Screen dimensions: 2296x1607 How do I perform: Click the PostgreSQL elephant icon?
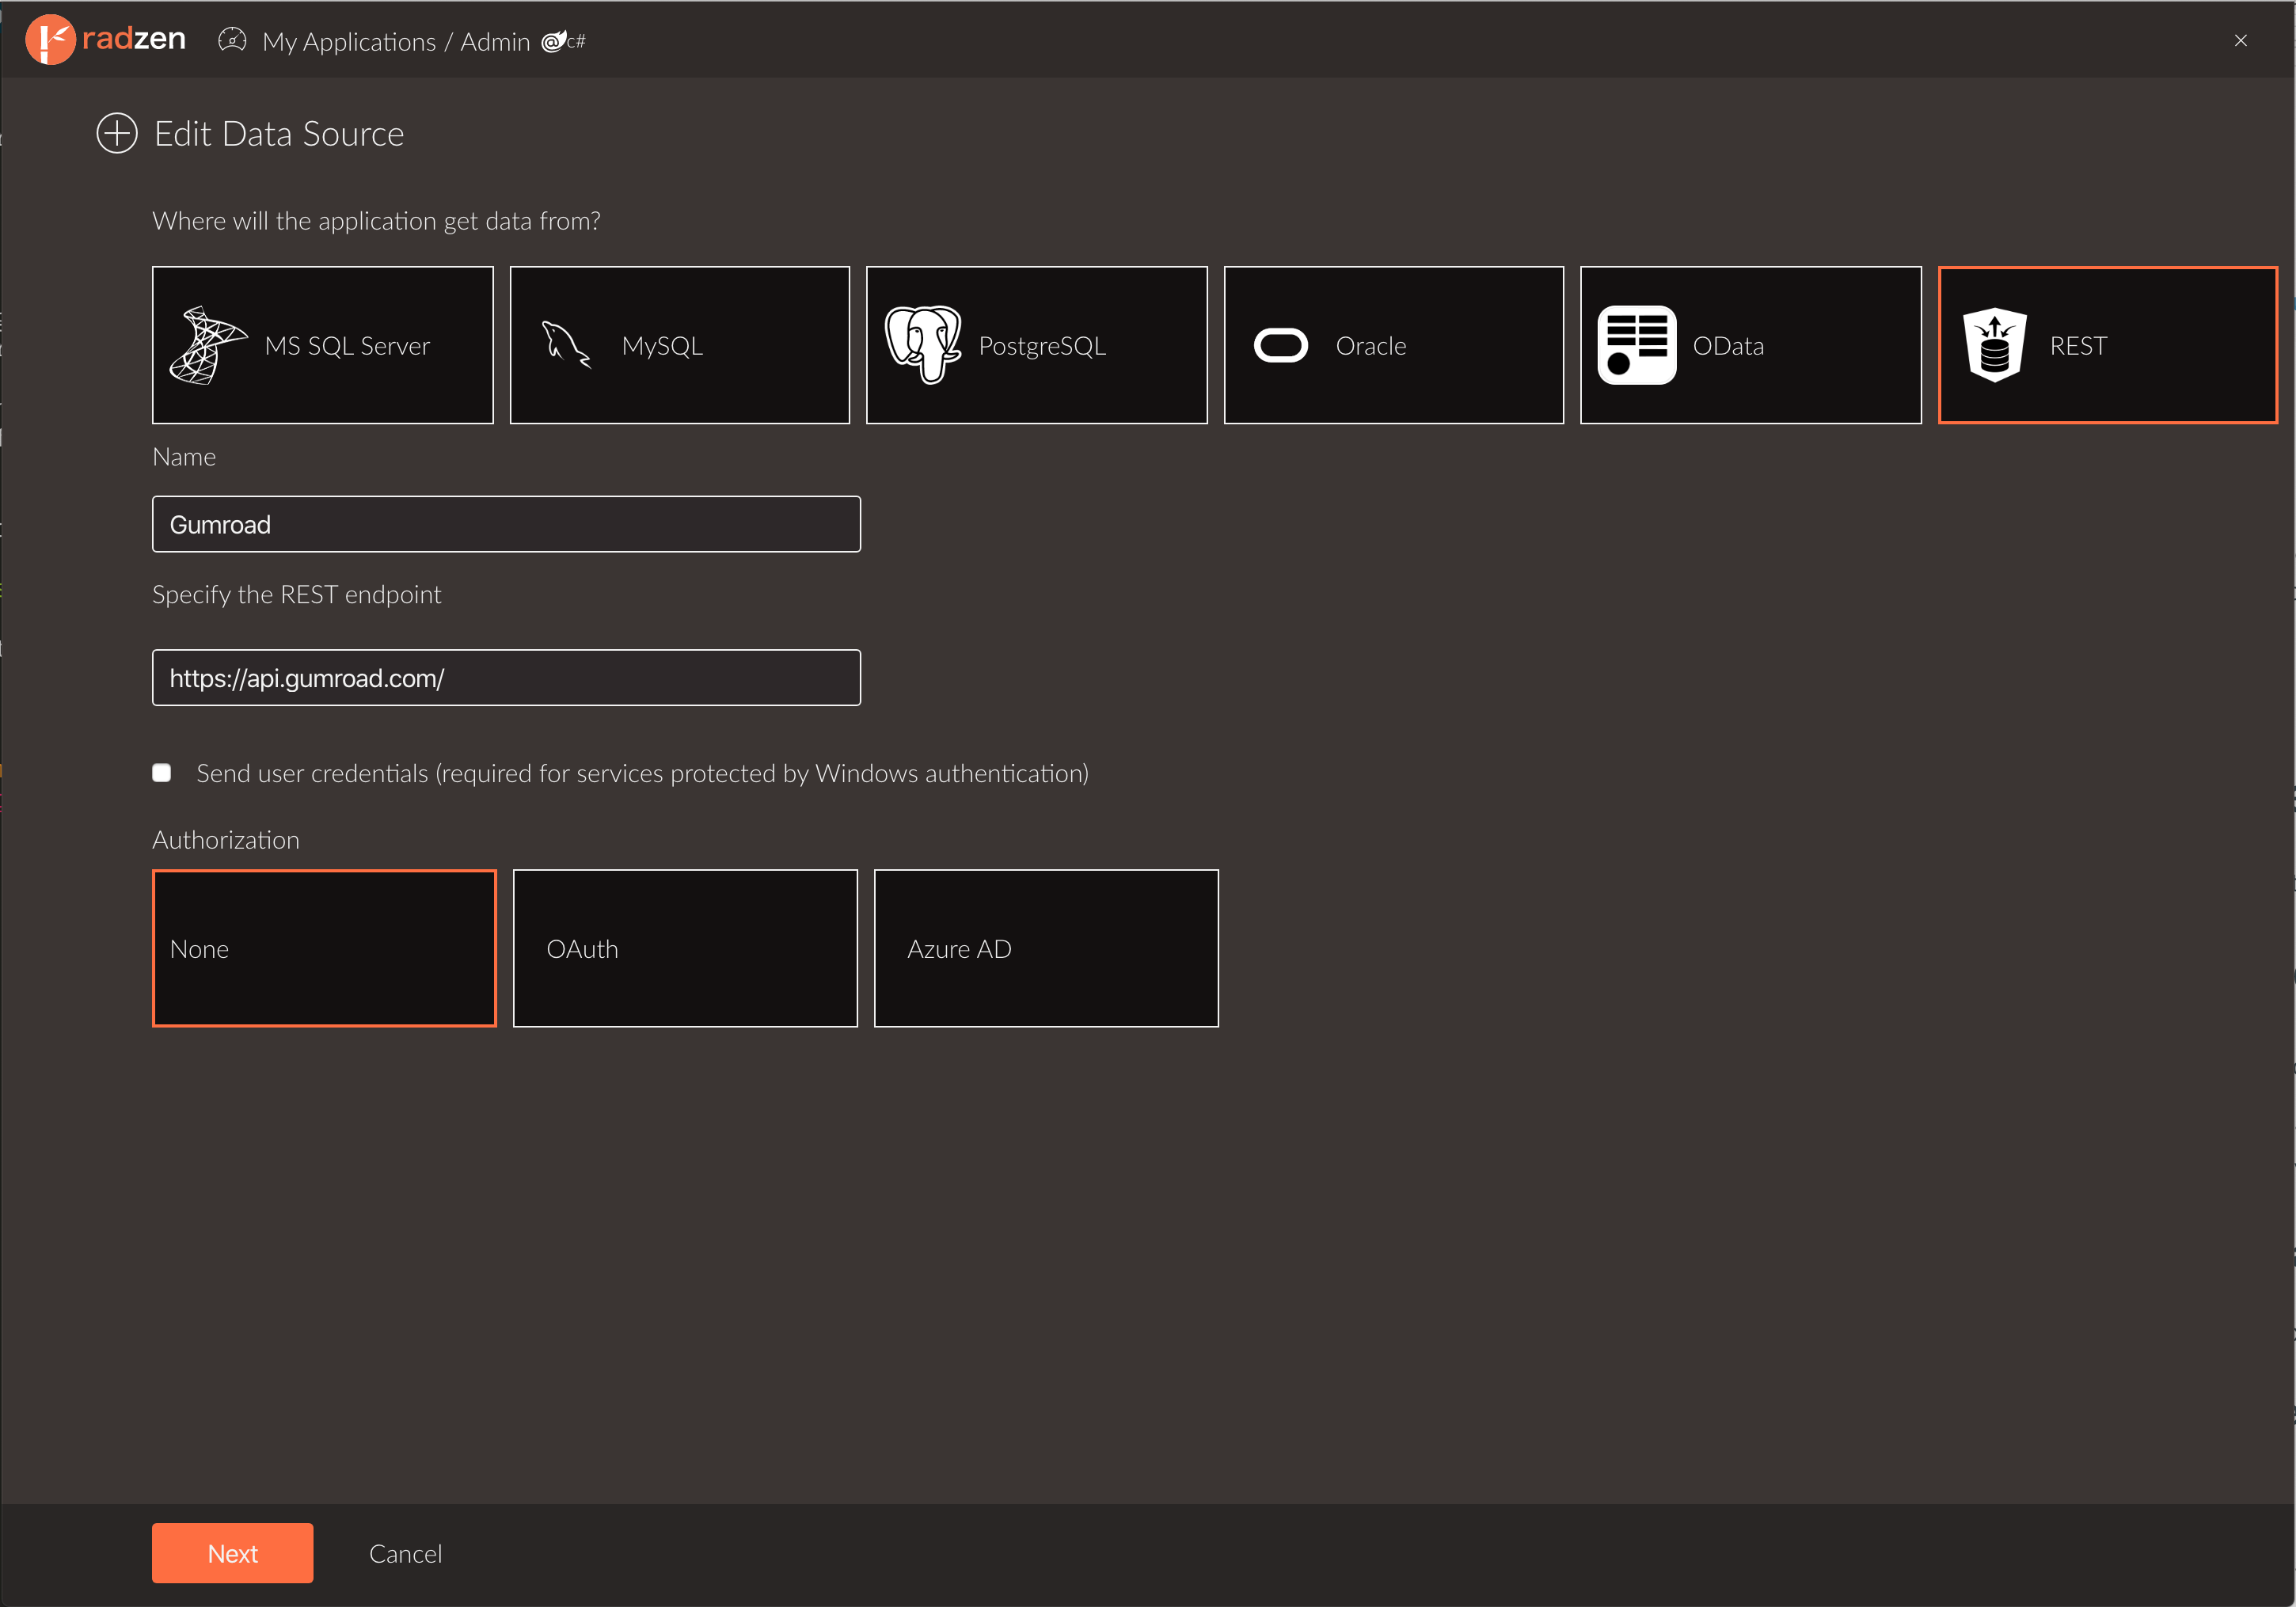[x=923, y=345]
